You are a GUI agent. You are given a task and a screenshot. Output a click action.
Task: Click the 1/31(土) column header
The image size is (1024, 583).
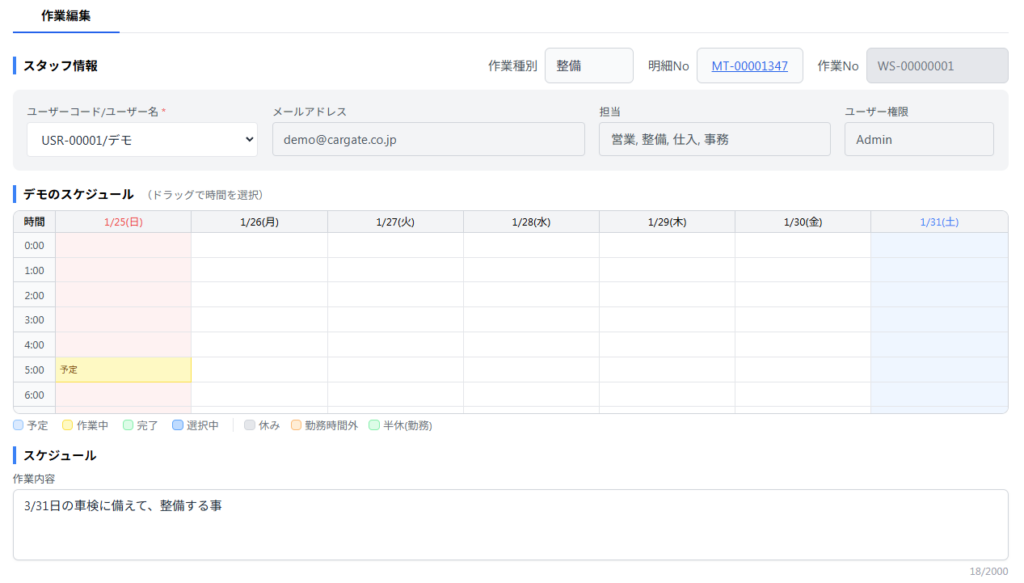pos(938,222)
